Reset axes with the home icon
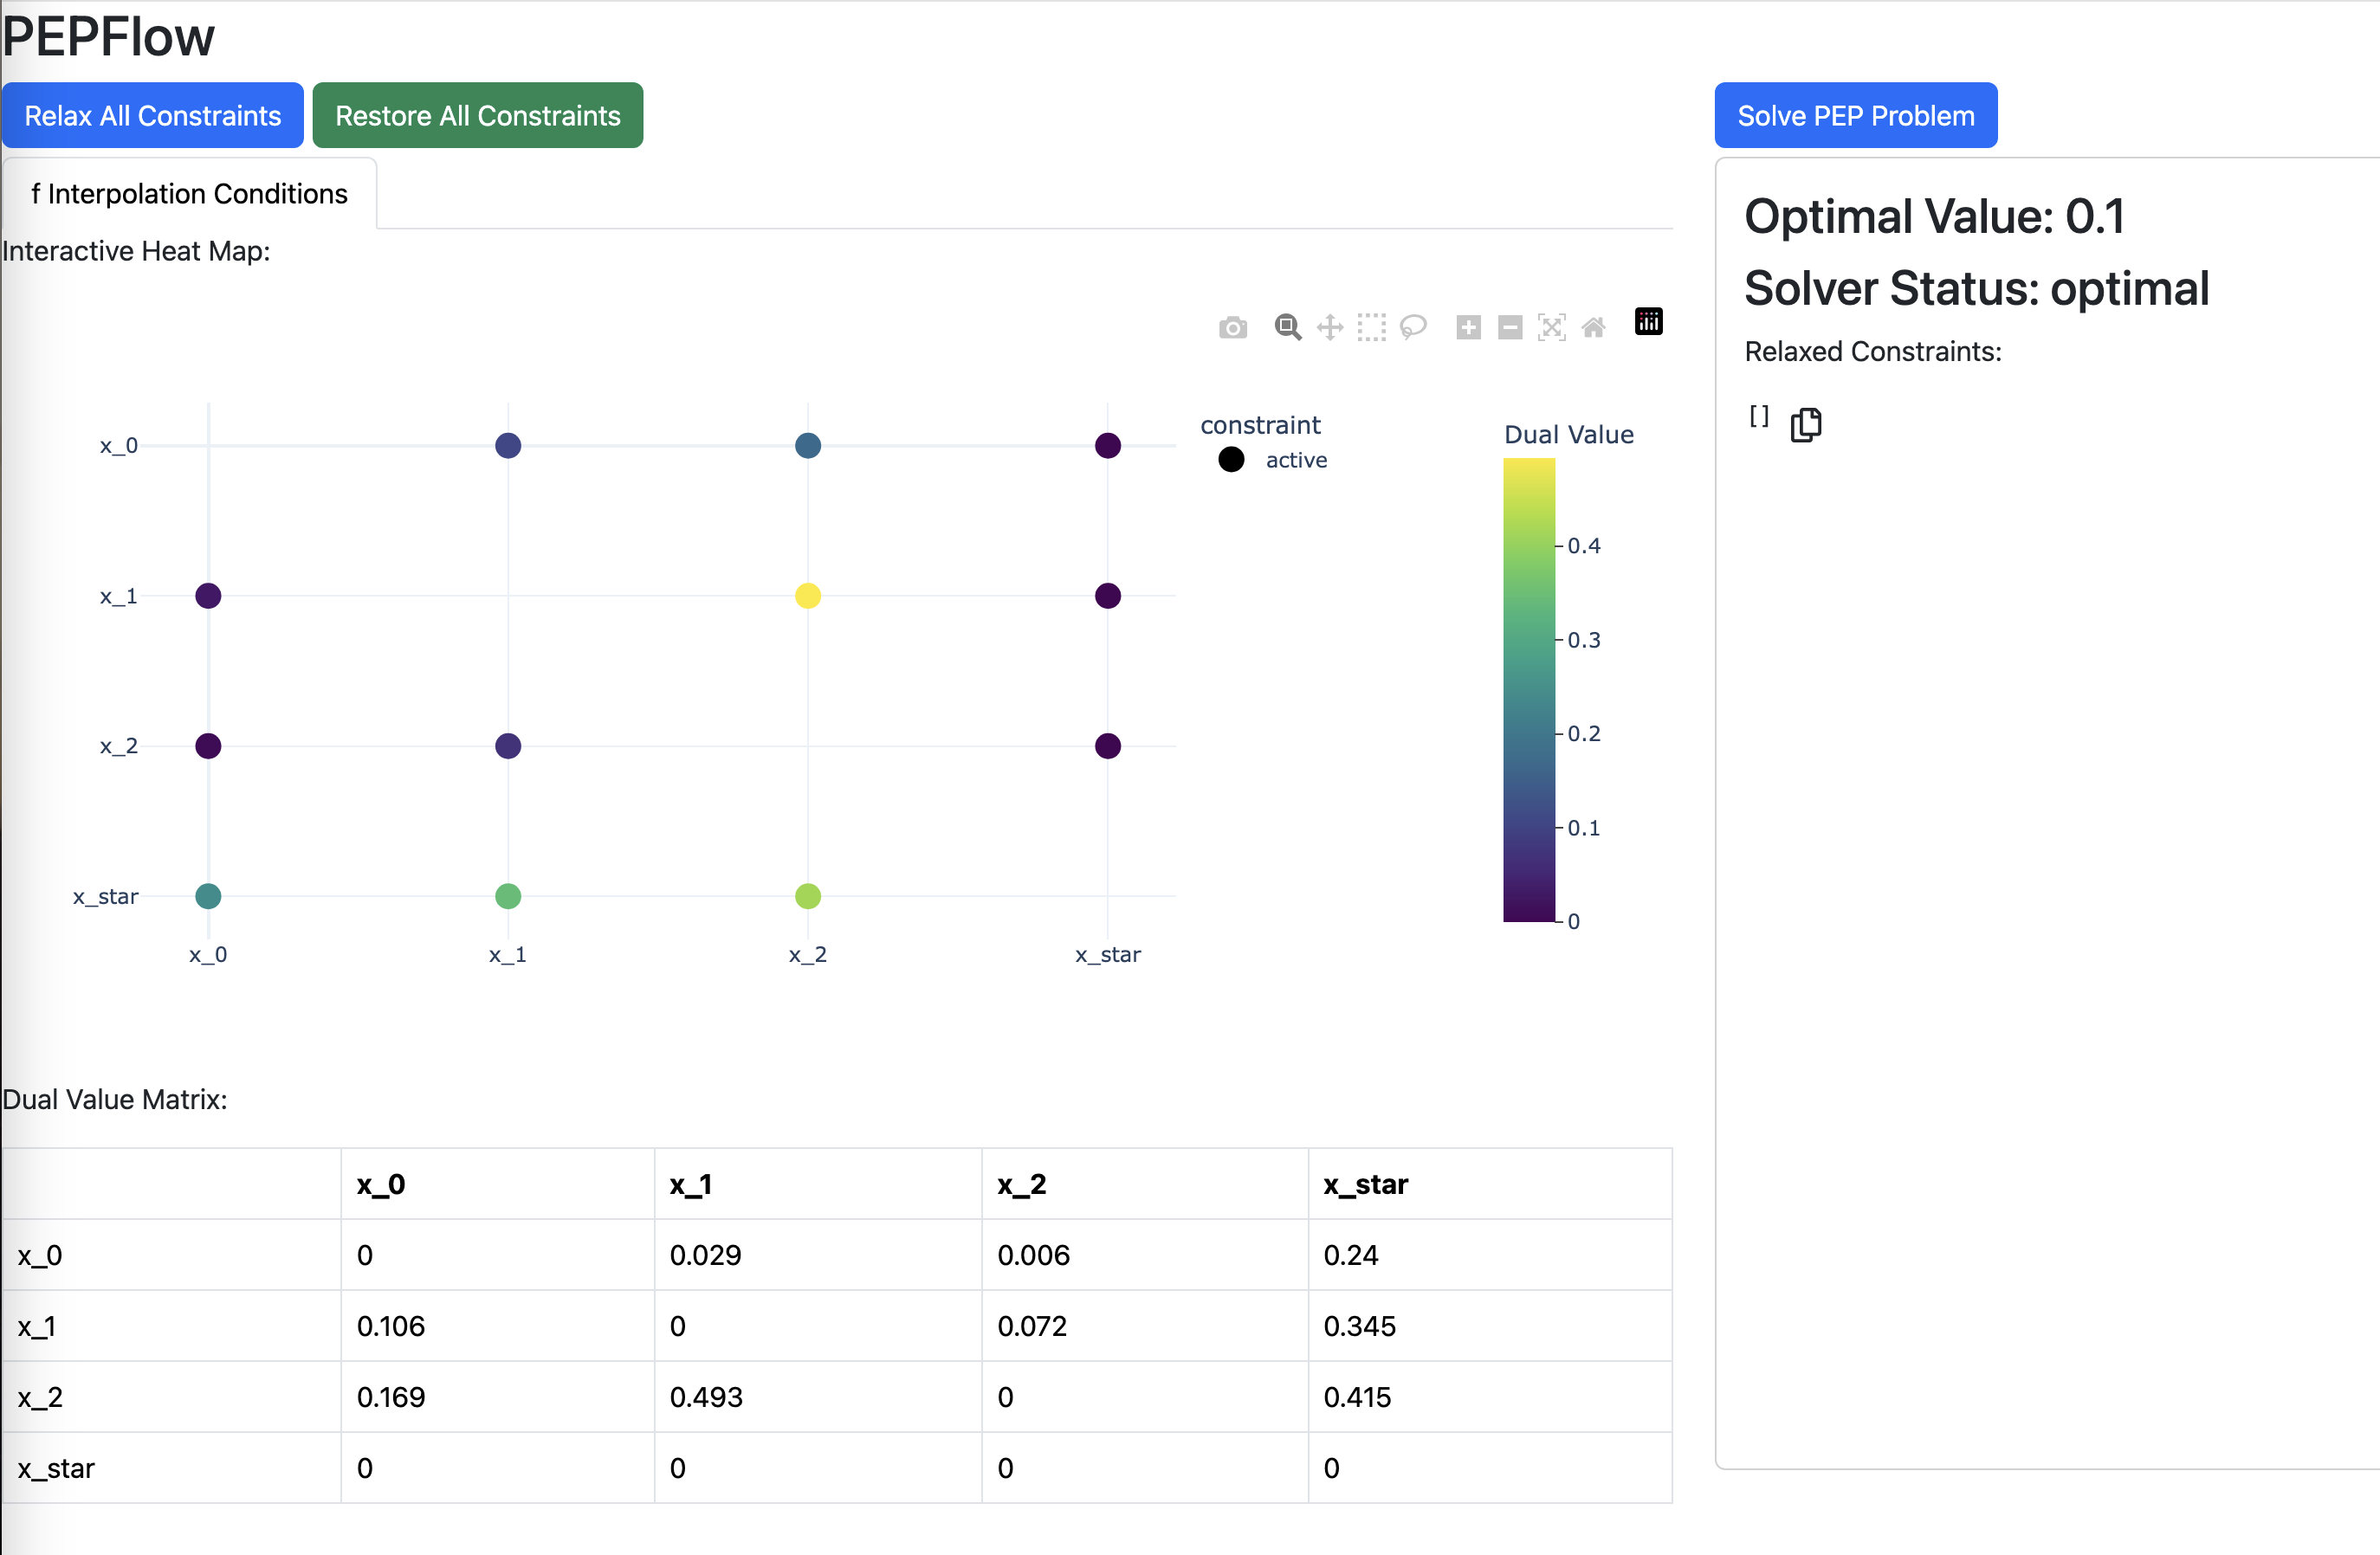Image resolution: width=2380 pixels, height=1555 pixels. tap(1594, 327)
